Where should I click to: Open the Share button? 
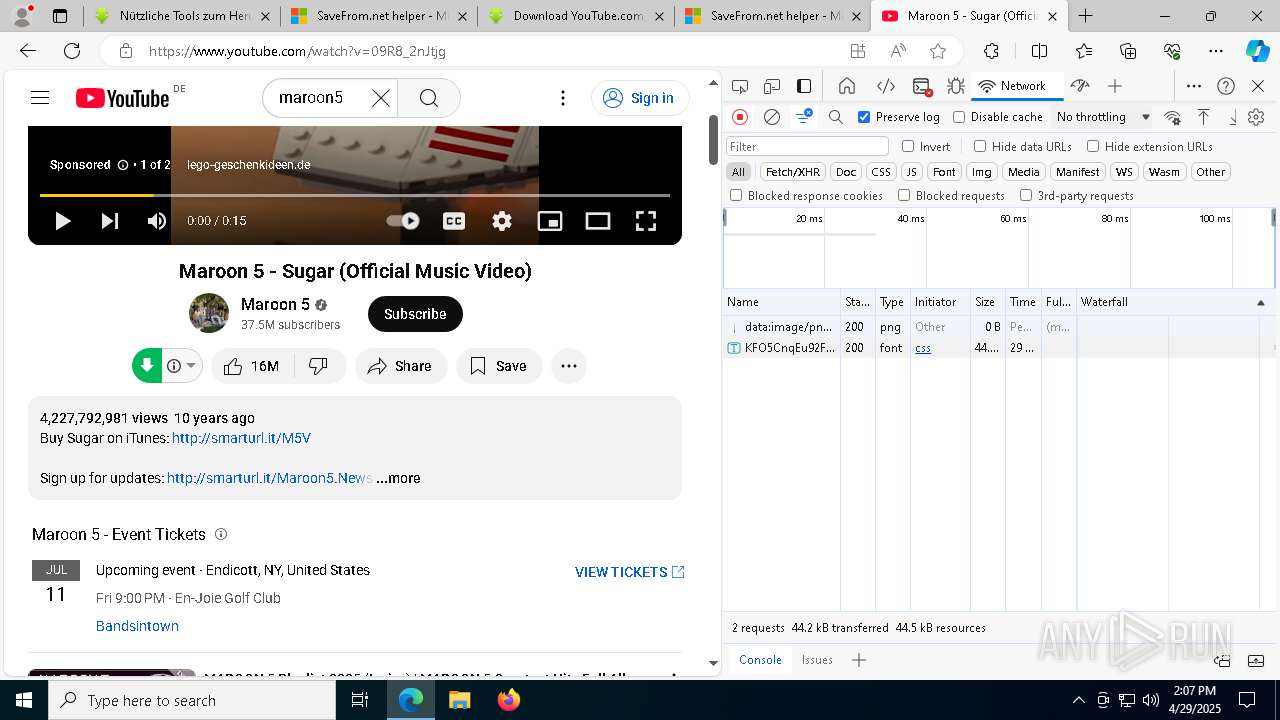[399, 366]
